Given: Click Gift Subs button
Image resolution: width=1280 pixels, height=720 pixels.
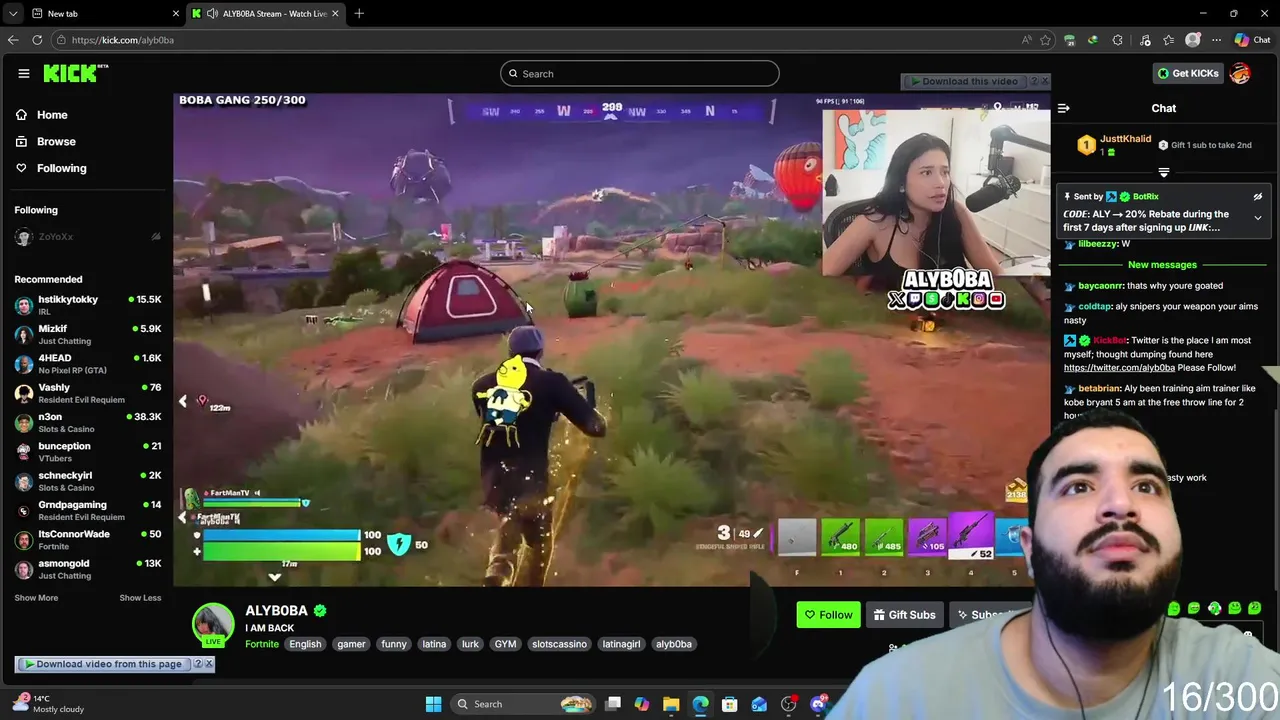Looking at the screenshot, I should 904,615.
